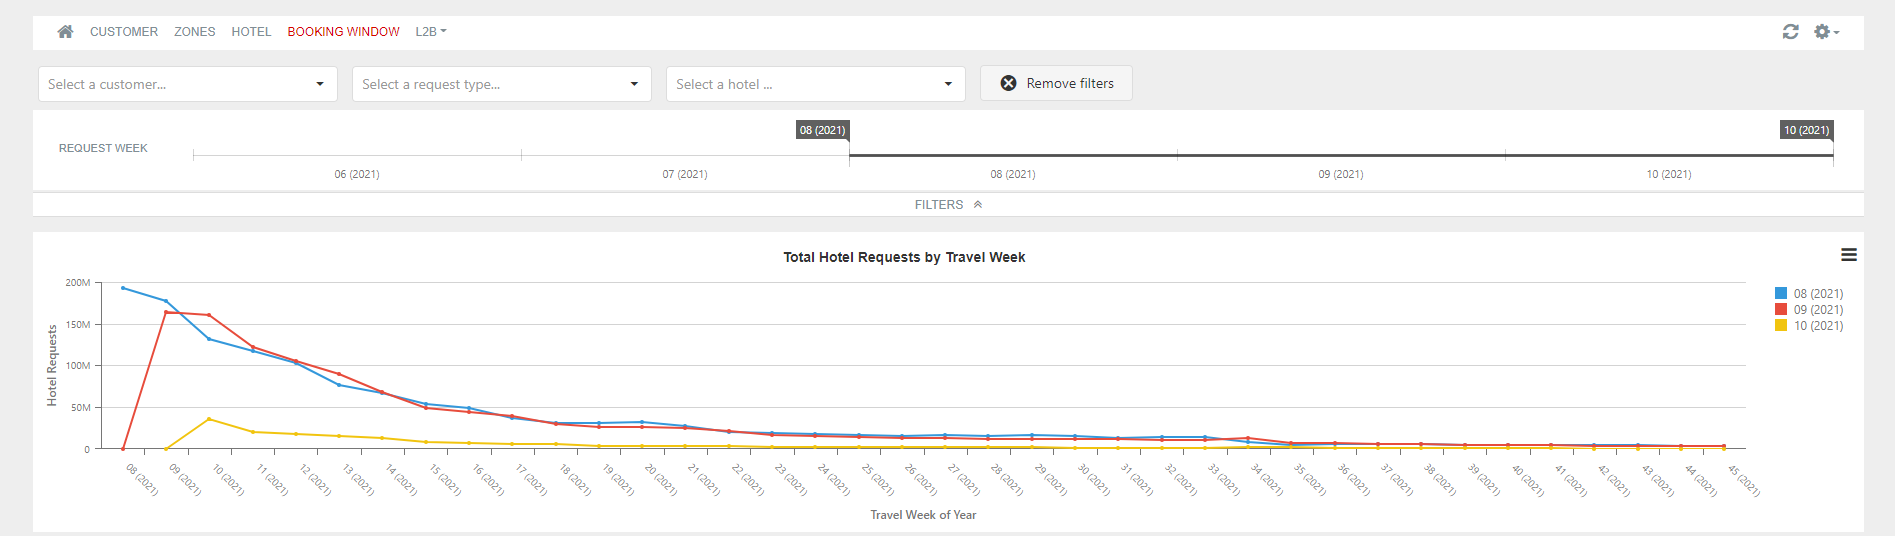Switch to the CUSTOMER tab
1895x536 pixels.
(124, 32)
